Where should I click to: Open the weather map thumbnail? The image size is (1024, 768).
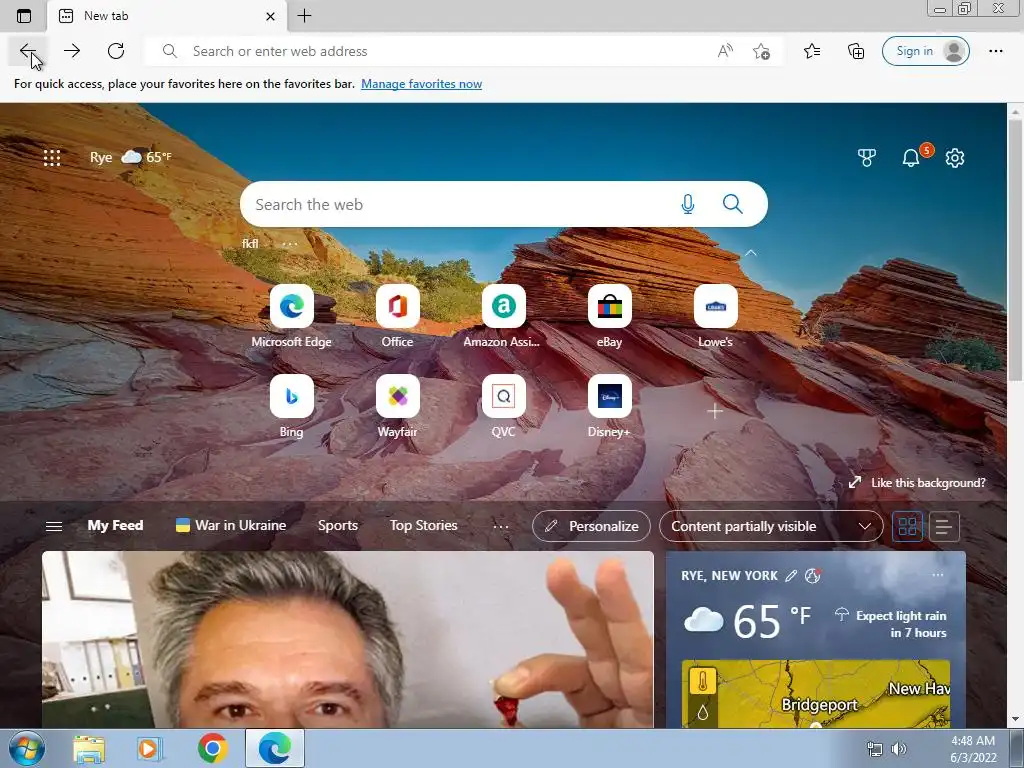pyautogui.click(x=816, y=694)
